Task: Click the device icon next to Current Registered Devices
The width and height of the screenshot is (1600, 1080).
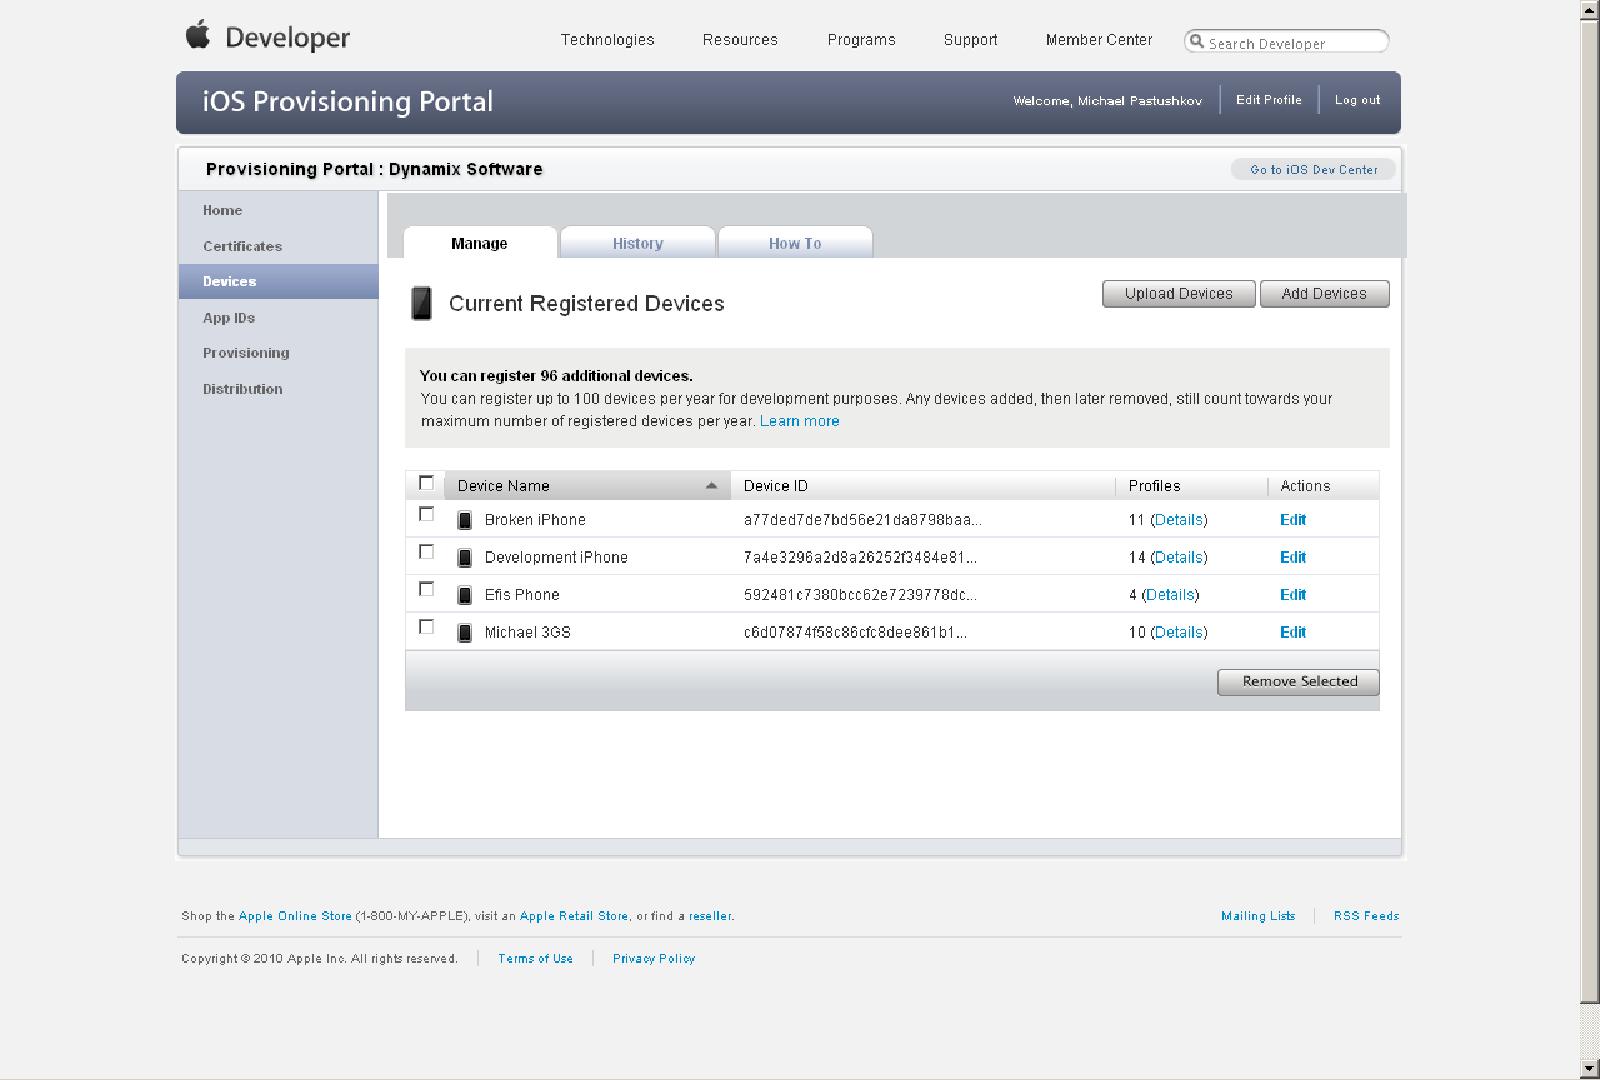Action: (421, 303)
